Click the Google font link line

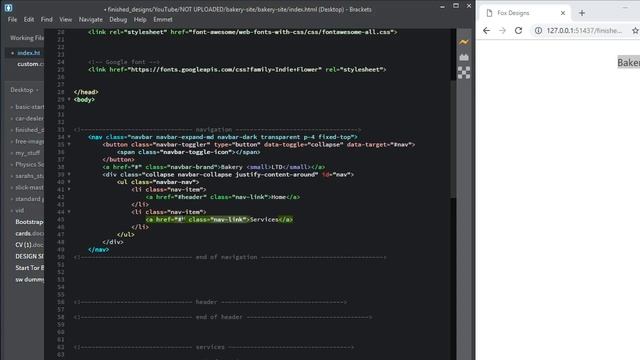[237, 70]
